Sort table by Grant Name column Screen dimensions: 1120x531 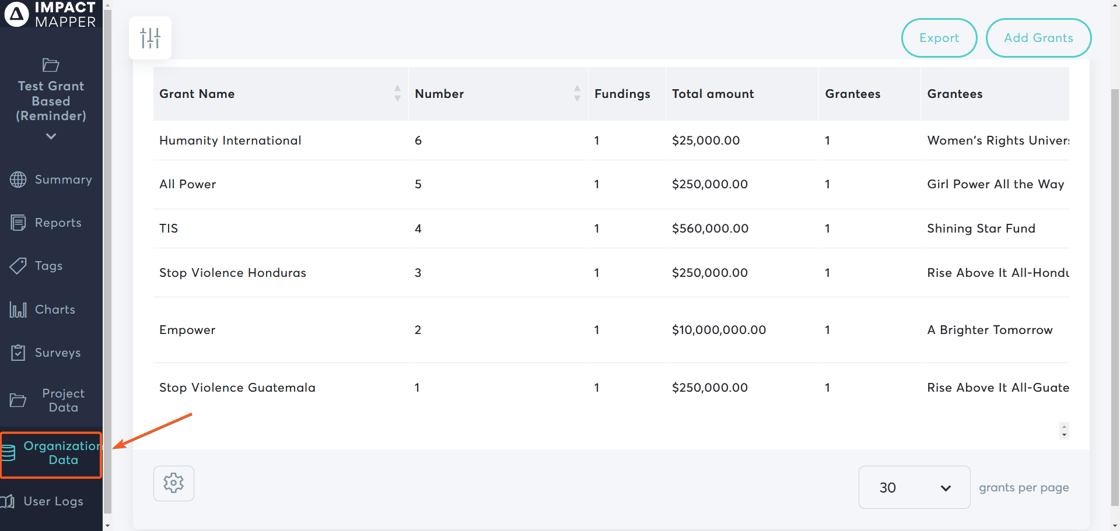tap(397, 94)
